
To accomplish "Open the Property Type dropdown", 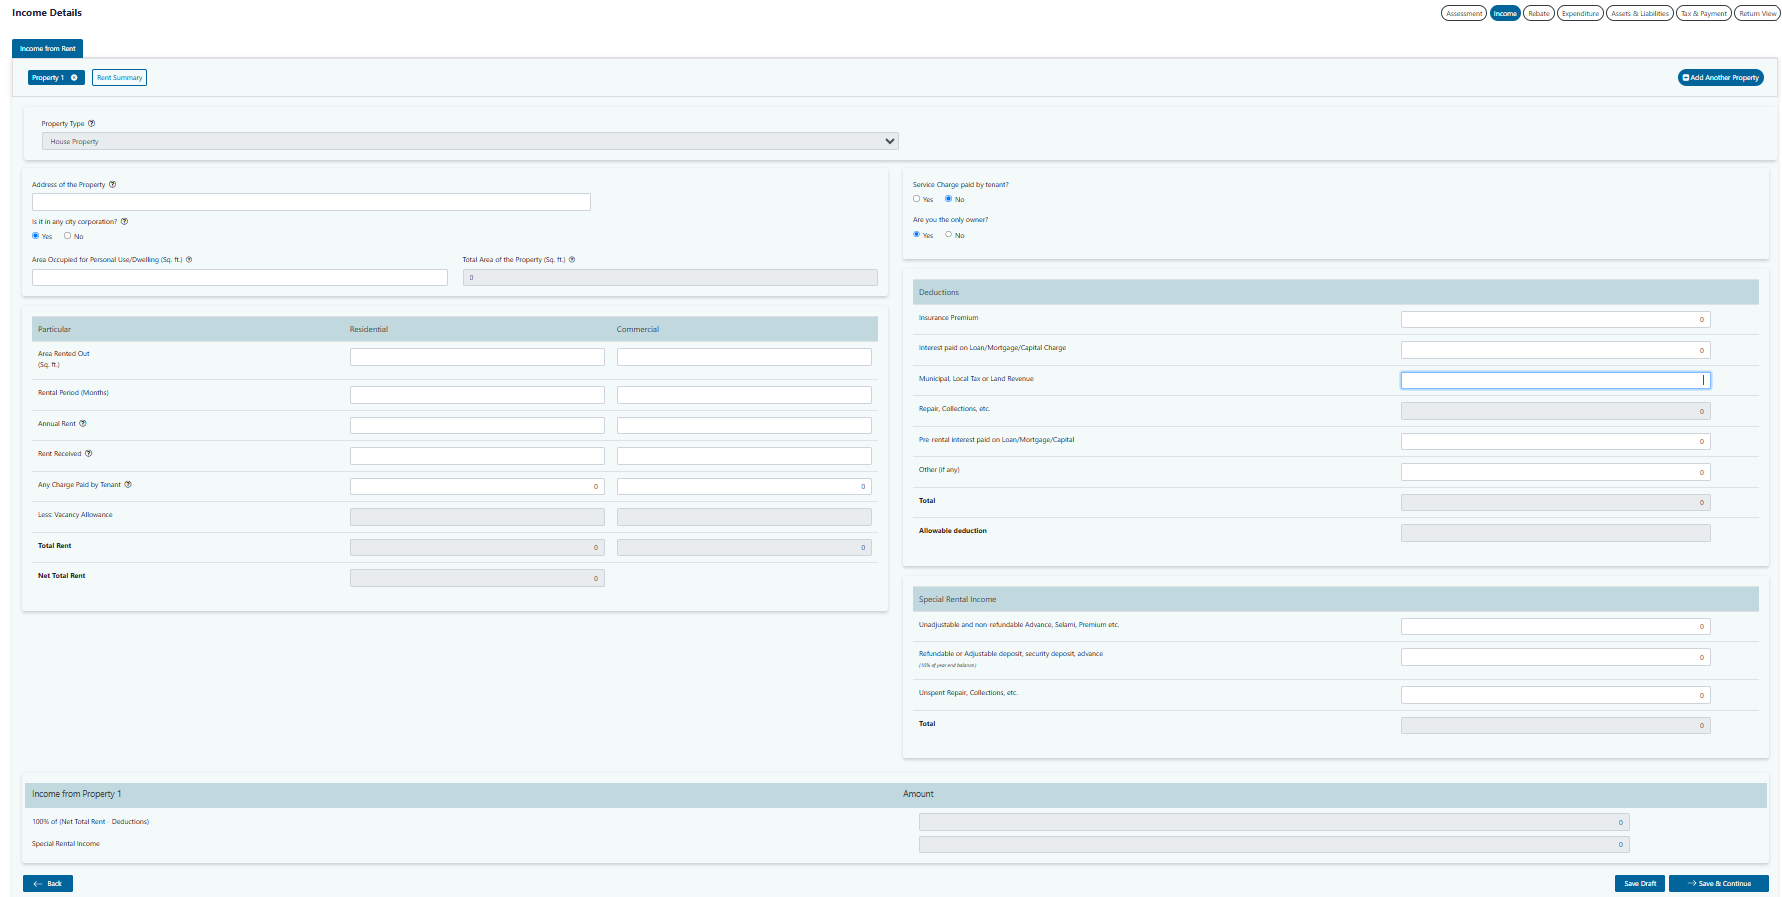I will pos(470,142).
